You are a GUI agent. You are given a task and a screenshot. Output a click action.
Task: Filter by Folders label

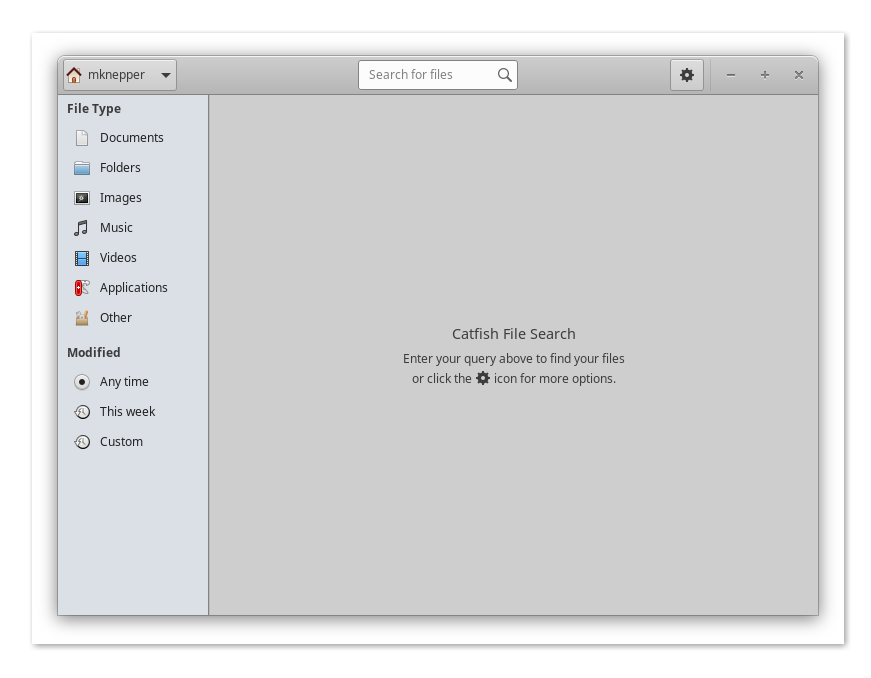pyautogui.click(x=120, y=168)
